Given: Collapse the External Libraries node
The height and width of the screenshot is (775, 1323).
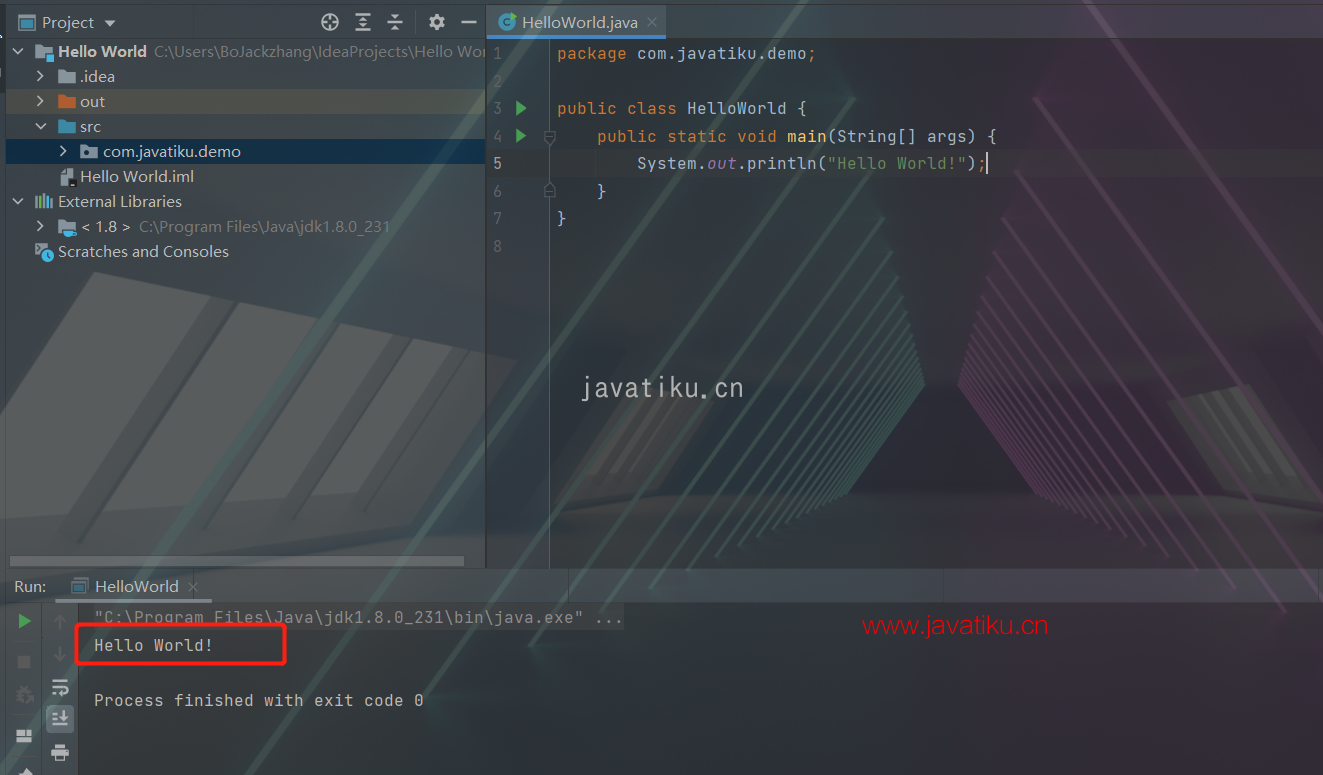Looking at the screenshot, I should [x=18, y=201].
